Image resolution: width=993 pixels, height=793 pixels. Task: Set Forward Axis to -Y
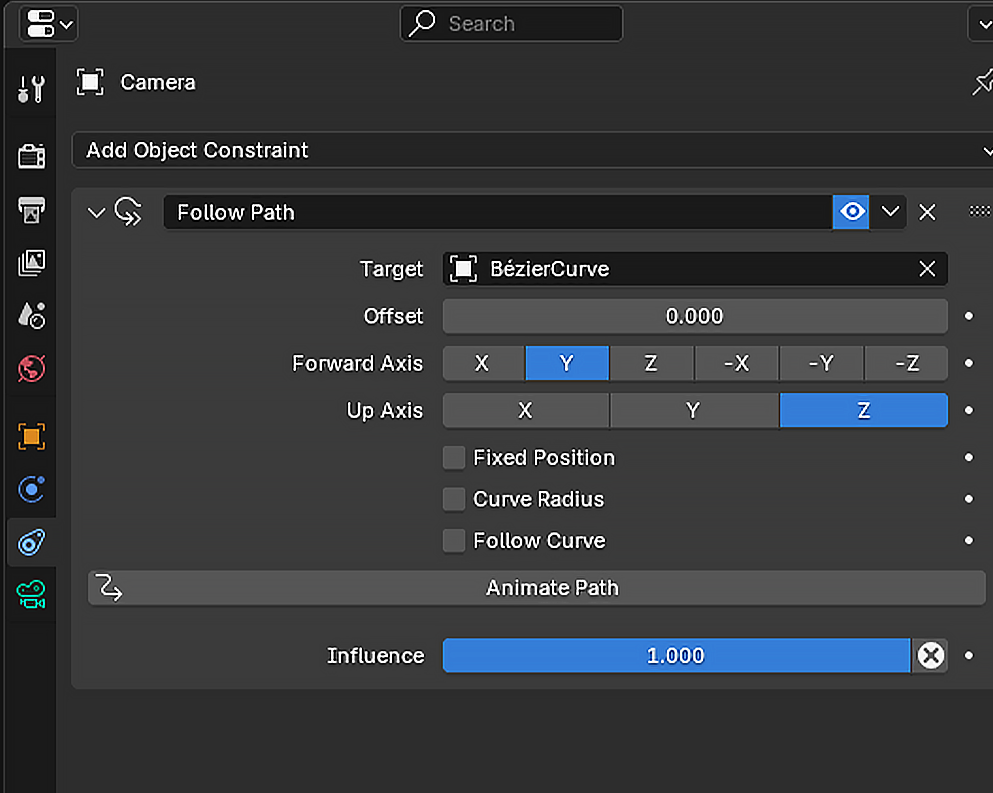point(821,364)
